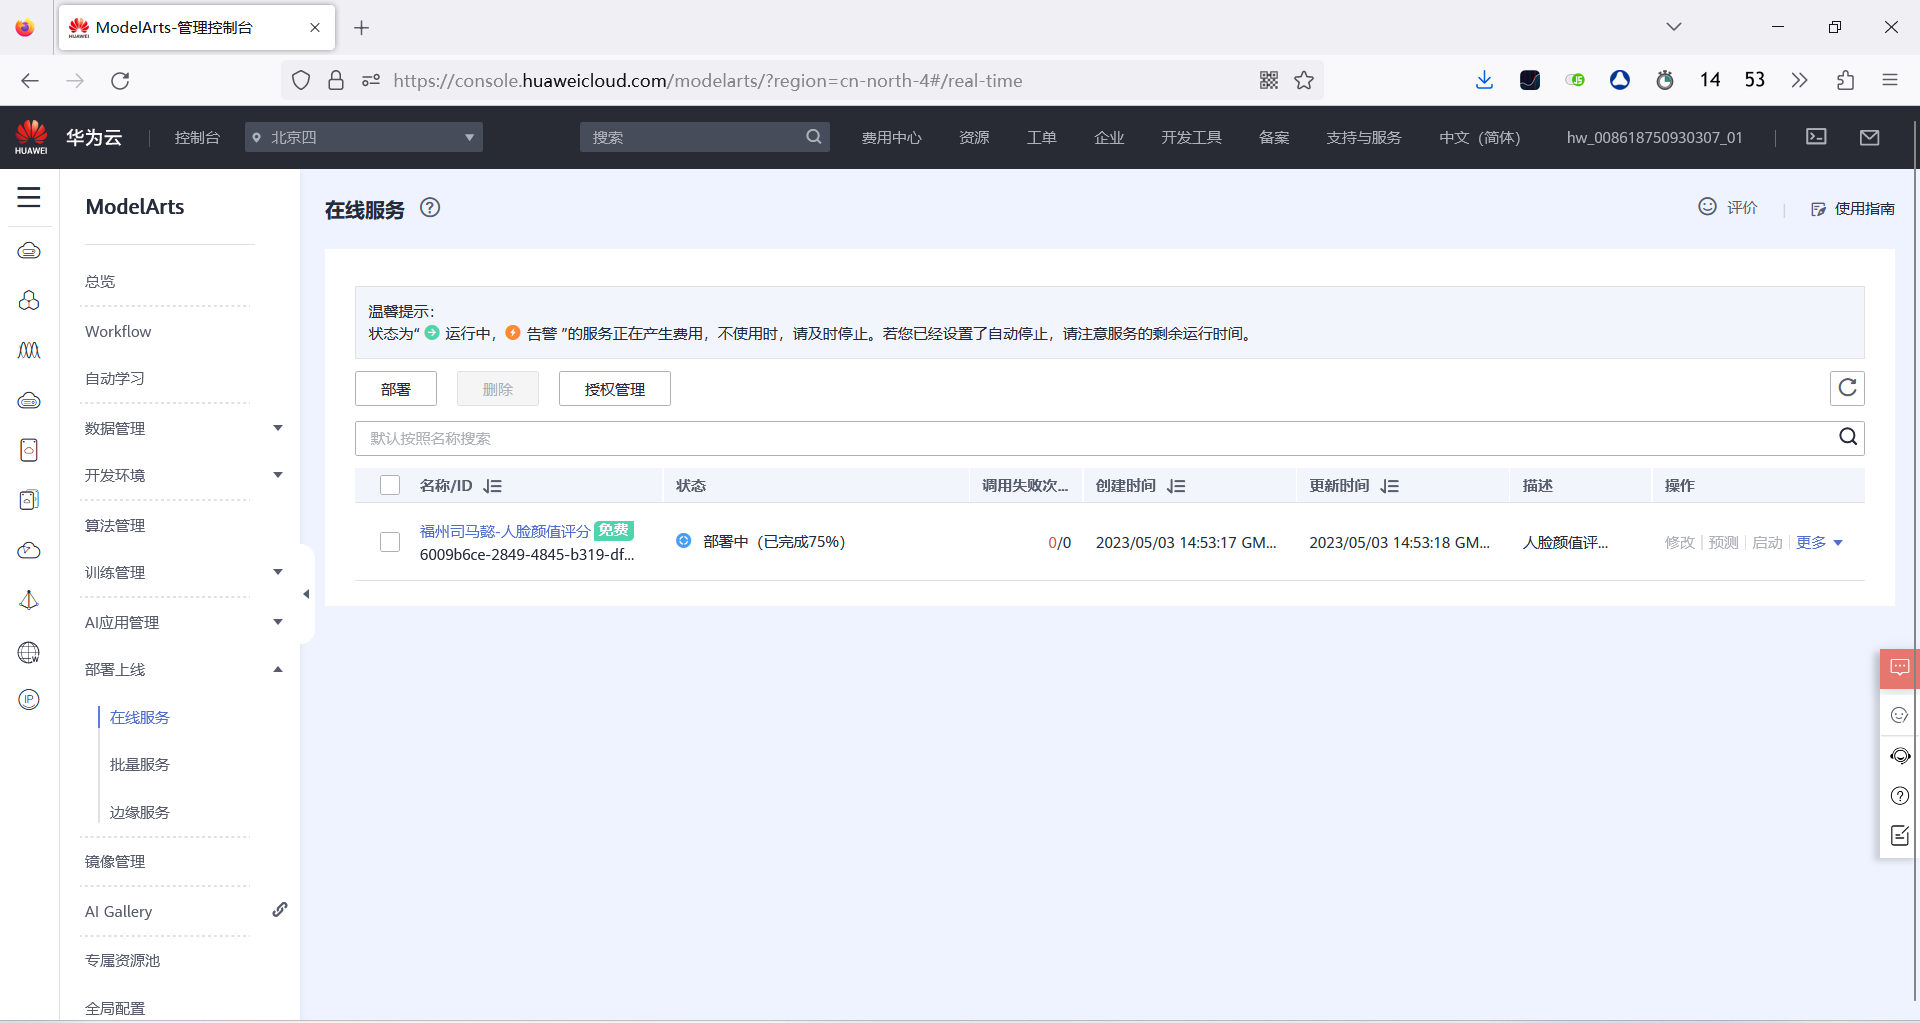Open the 使用指南 guide link

1853,208
